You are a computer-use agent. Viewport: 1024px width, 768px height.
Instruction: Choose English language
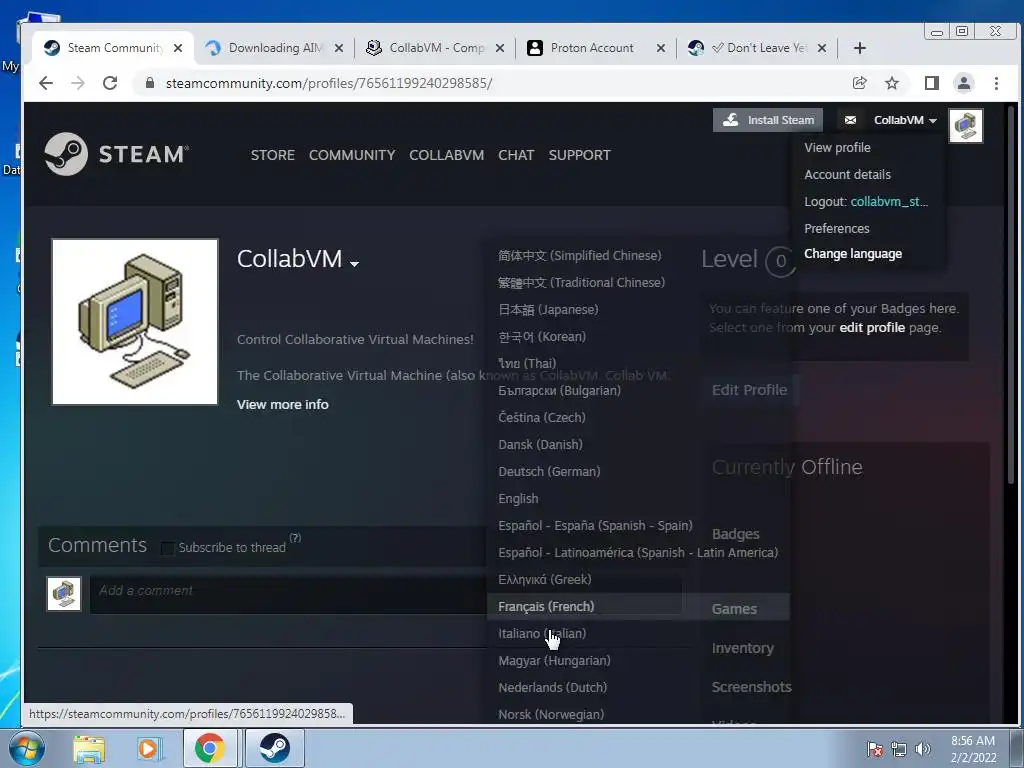(x=518, y=498)
